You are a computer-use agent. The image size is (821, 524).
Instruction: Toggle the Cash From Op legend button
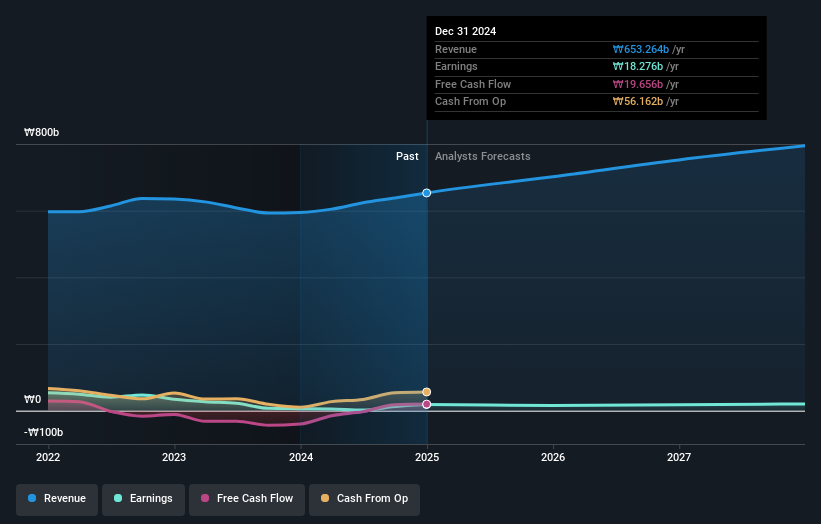(364, 499)
